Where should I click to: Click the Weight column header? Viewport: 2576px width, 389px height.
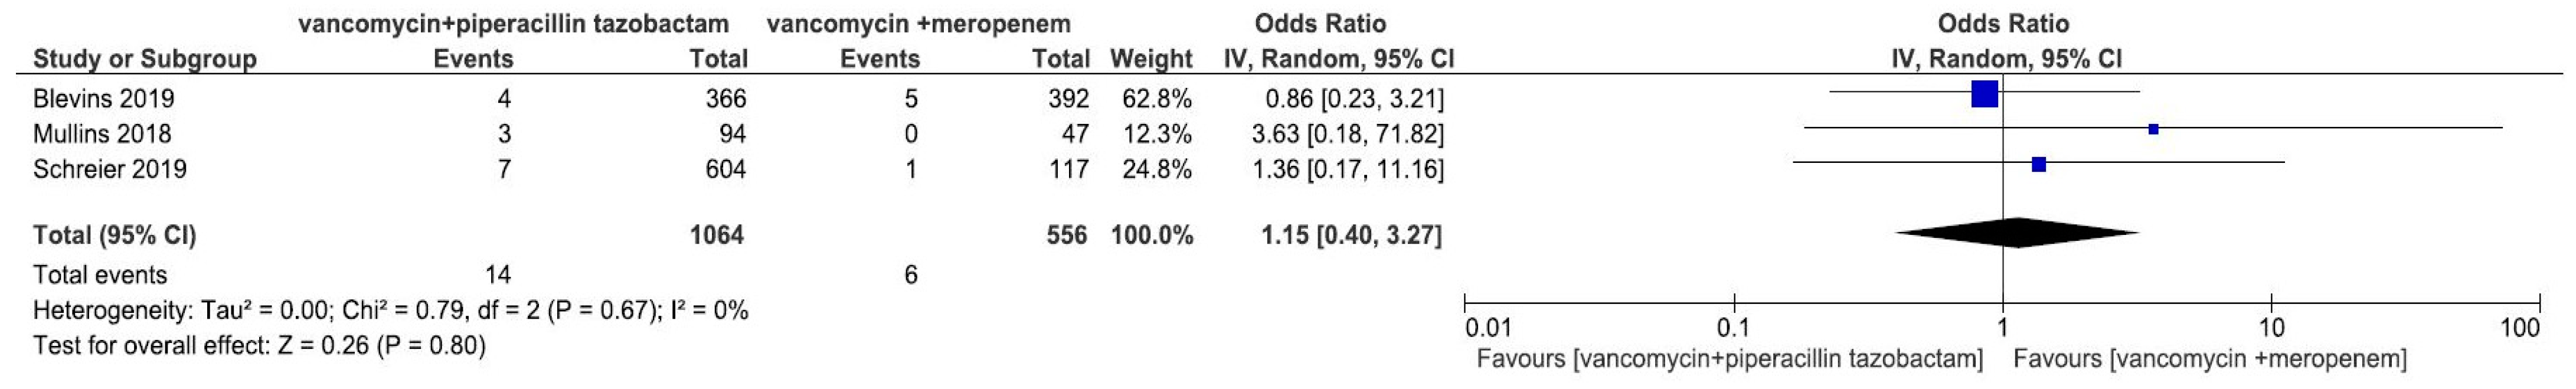pos(1151,59)
